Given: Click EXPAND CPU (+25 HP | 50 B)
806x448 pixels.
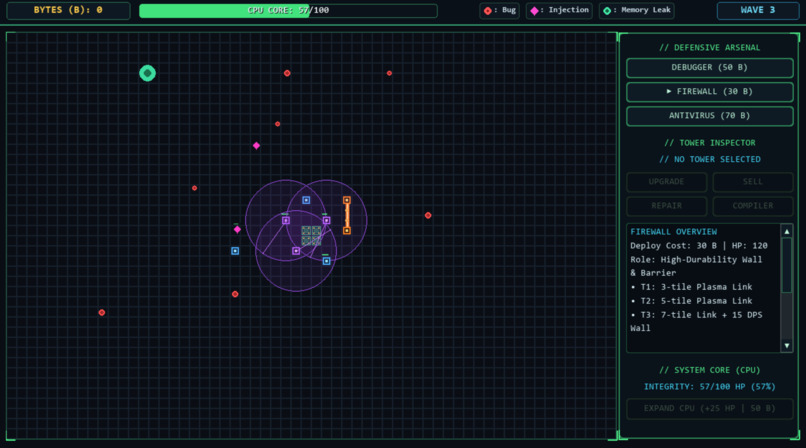Looking at the screenshot, I should [x=709, y=409].
